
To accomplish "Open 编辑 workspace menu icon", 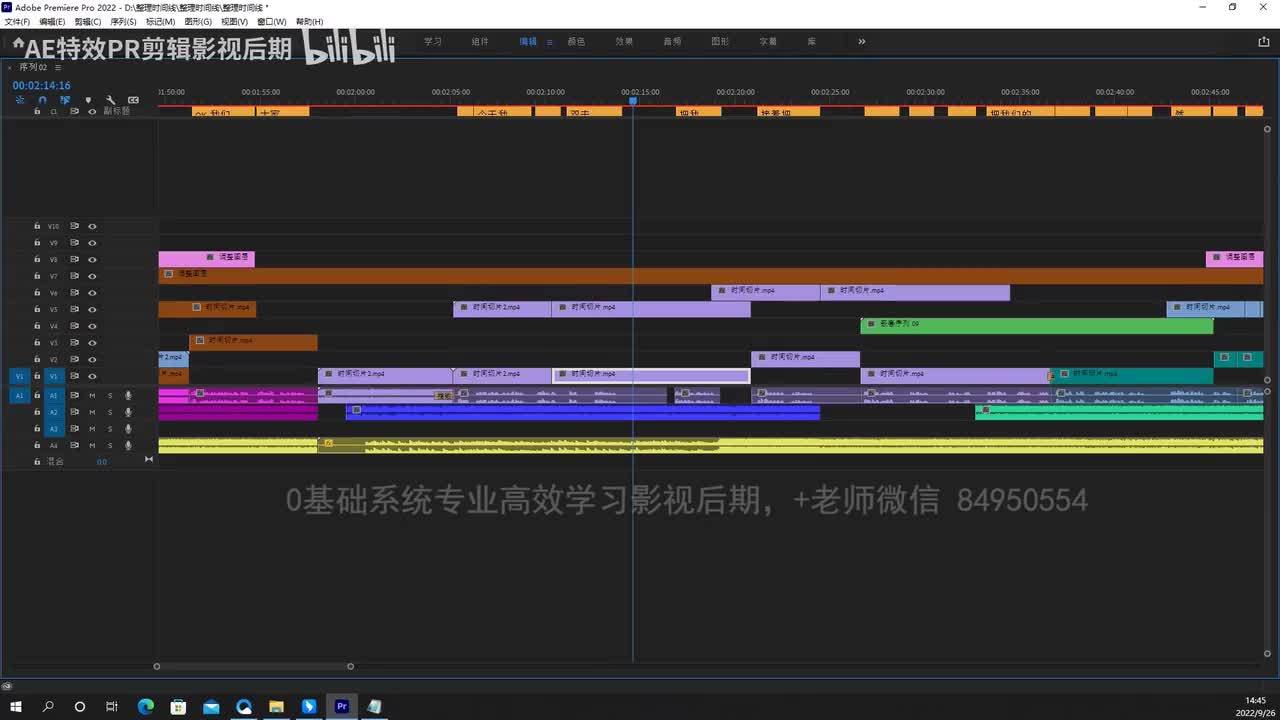I will (548, 42).
